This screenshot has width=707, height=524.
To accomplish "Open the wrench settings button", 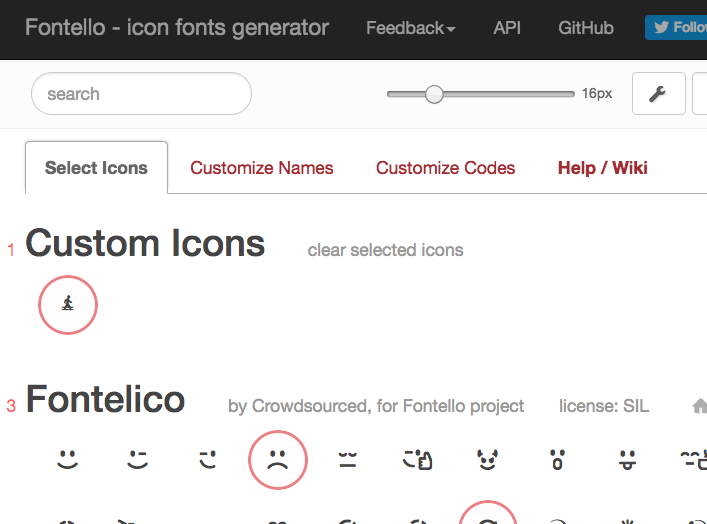I will (x=658, y=94).
